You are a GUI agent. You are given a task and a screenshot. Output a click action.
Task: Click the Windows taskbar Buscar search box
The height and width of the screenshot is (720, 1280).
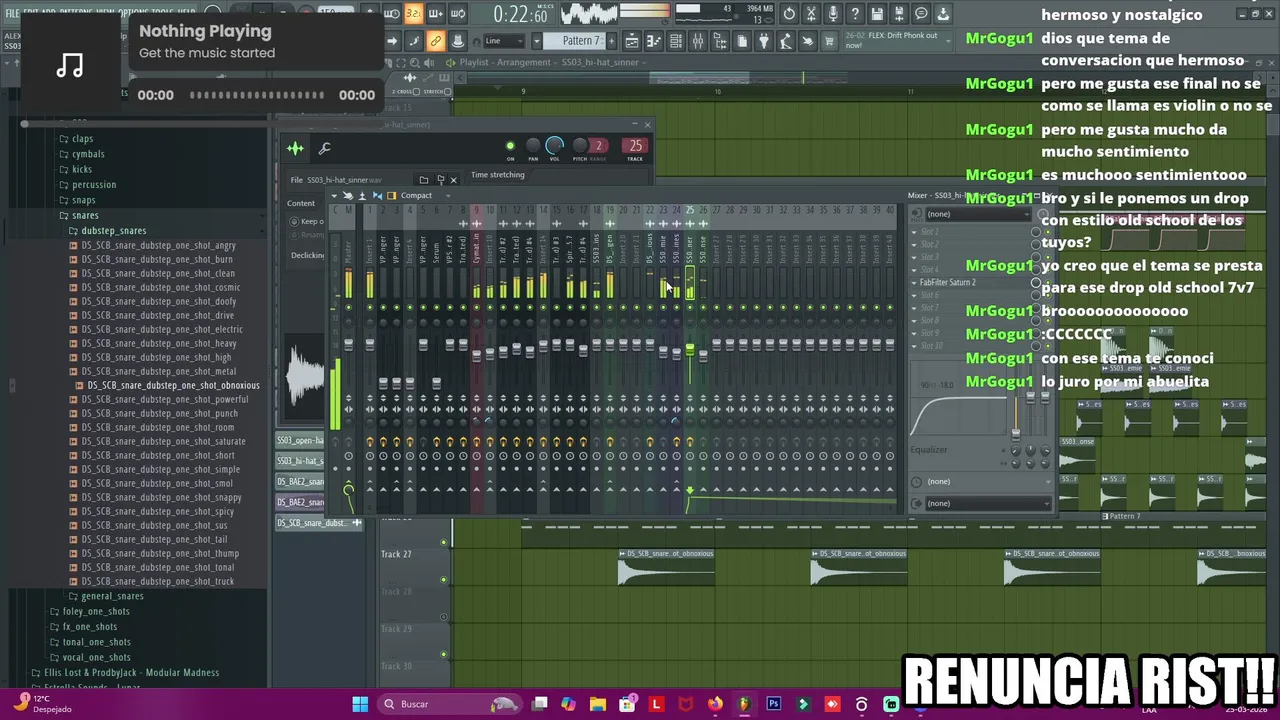coord(448,704)
